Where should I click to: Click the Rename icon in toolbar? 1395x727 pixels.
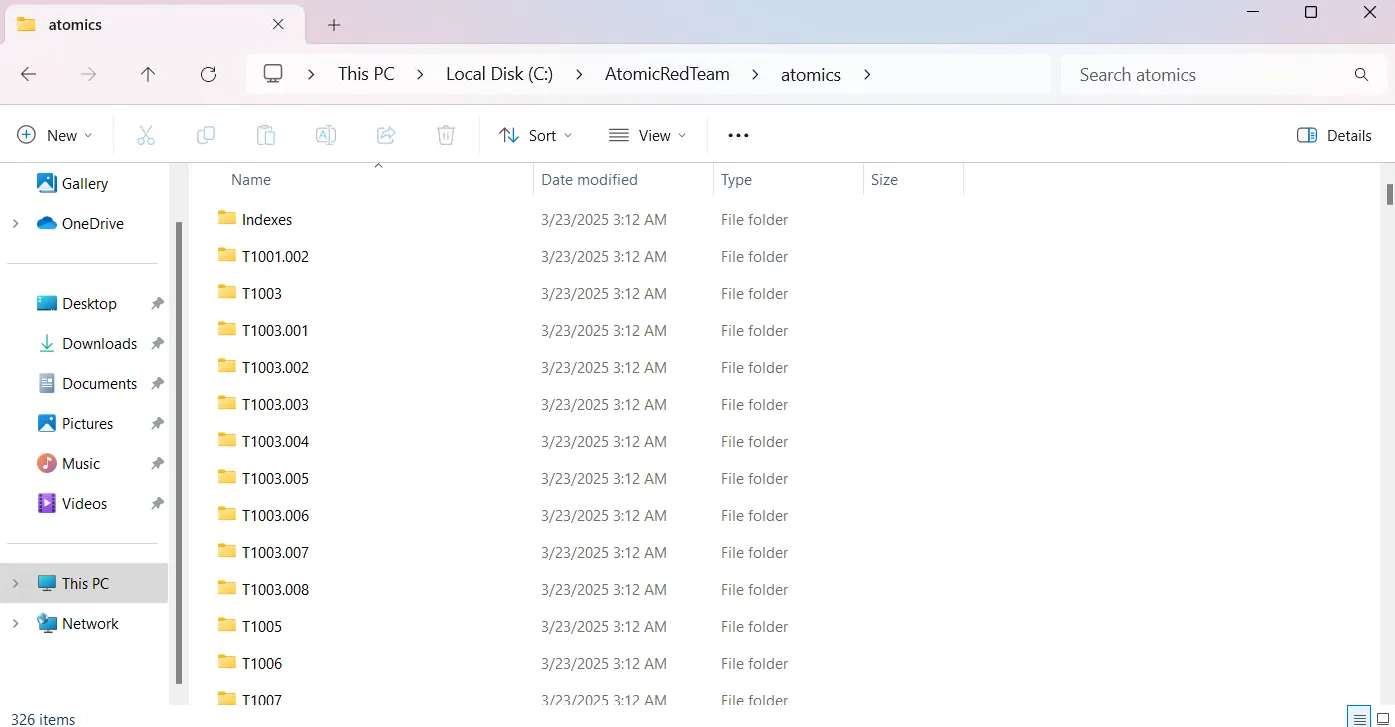click(326, 135)
